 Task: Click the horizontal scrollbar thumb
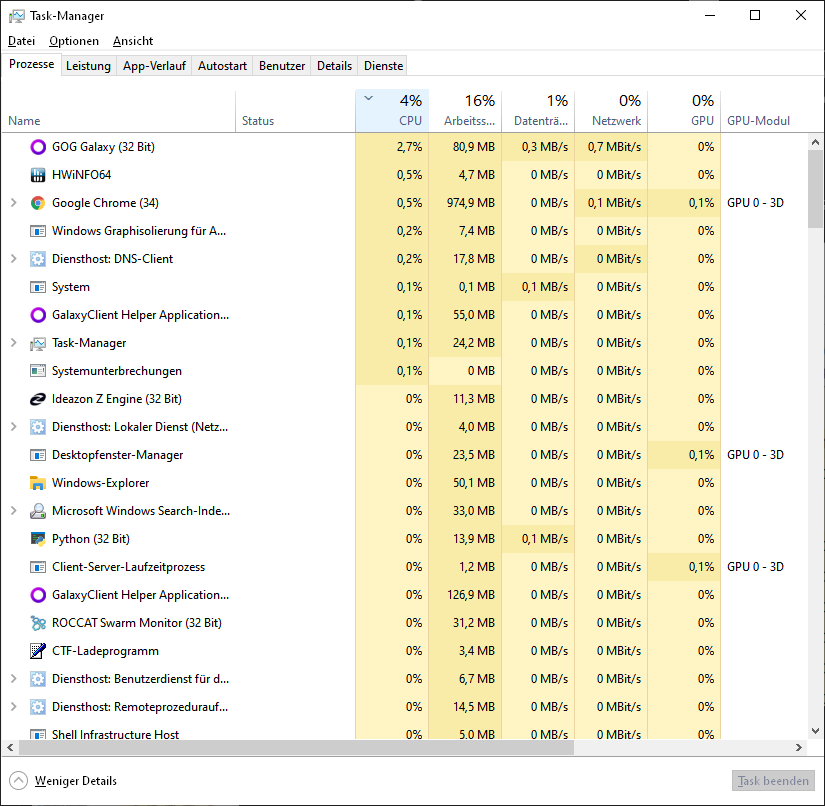(296, 747)
